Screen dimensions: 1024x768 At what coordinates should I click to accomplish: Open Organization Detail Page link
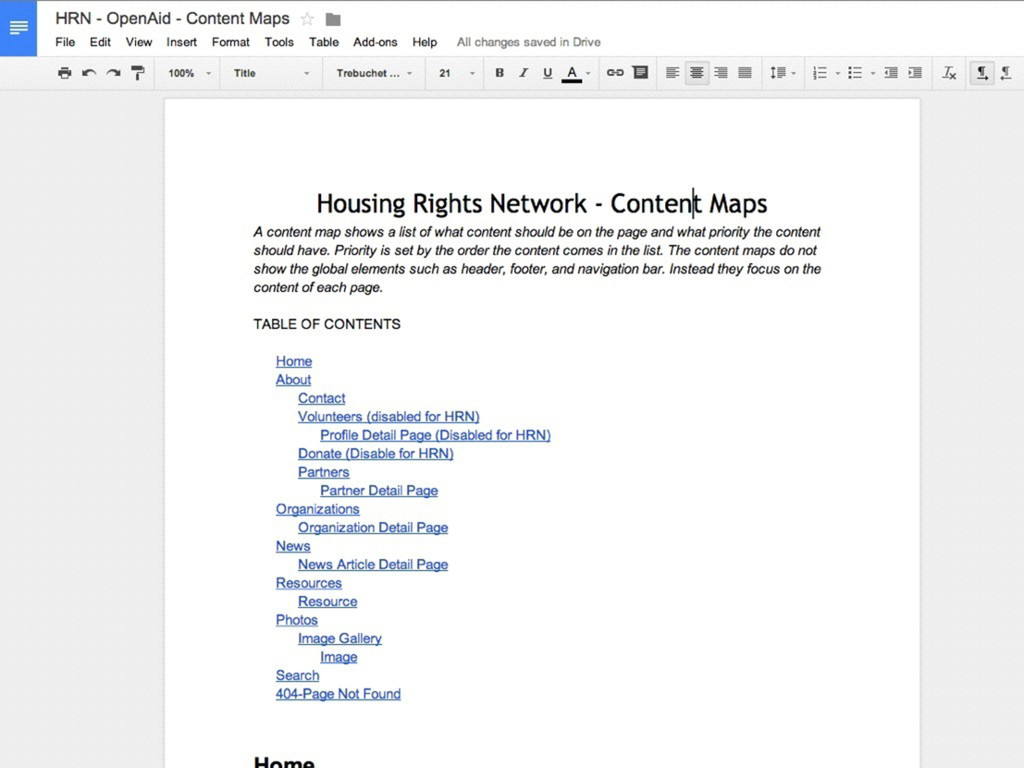click(373, 527)
